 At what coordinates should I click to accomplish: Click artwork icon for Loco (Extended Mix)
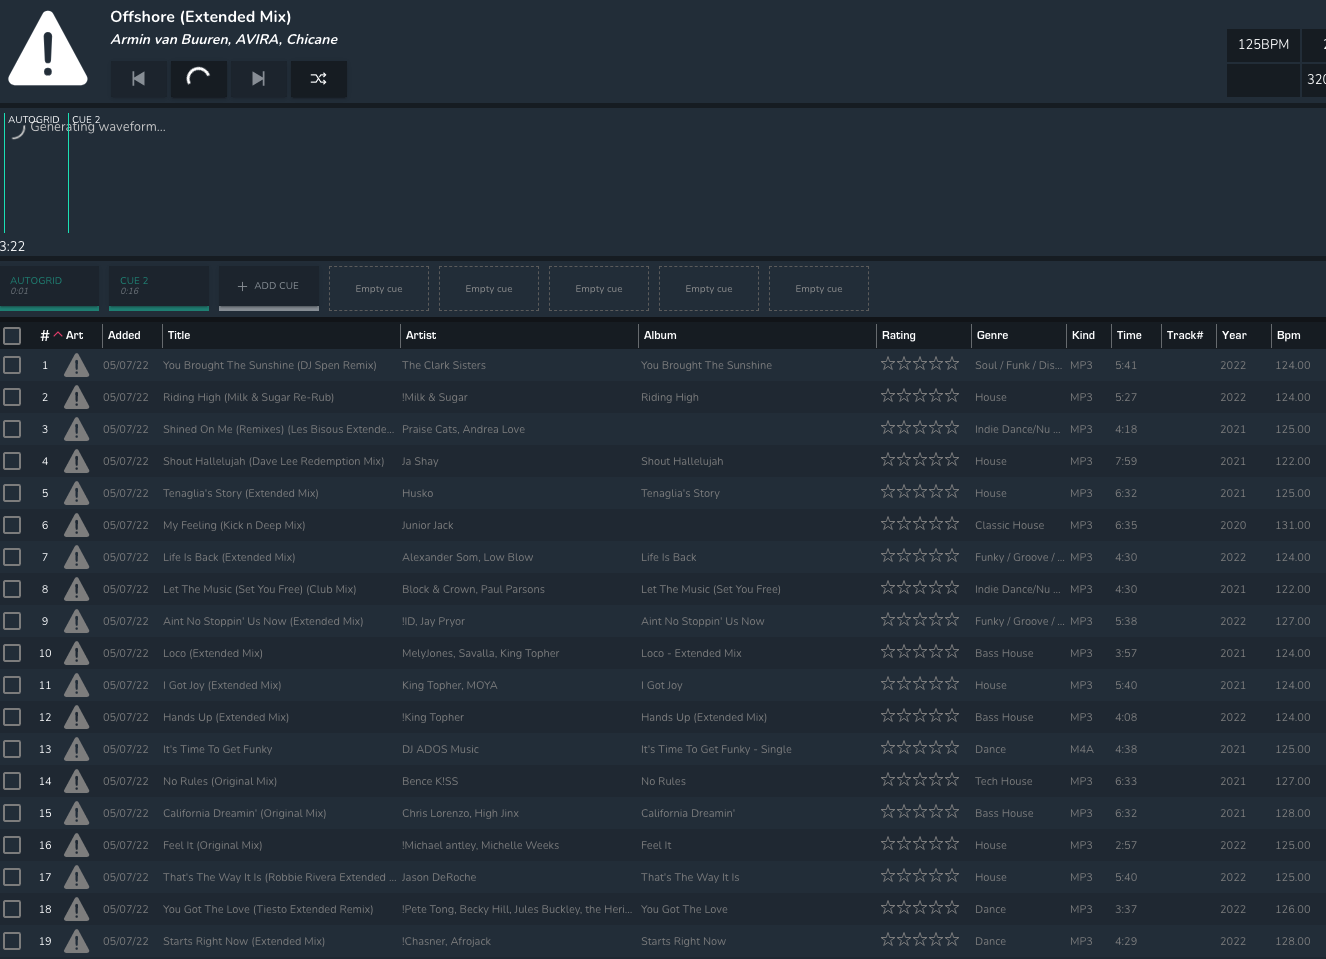click(76, 653)
